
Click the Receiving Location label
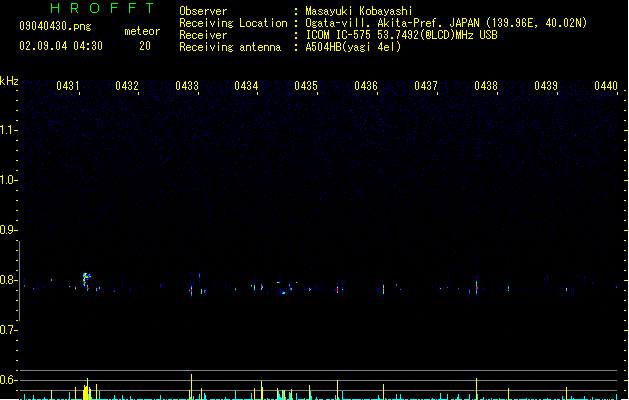tap(233, 23)
